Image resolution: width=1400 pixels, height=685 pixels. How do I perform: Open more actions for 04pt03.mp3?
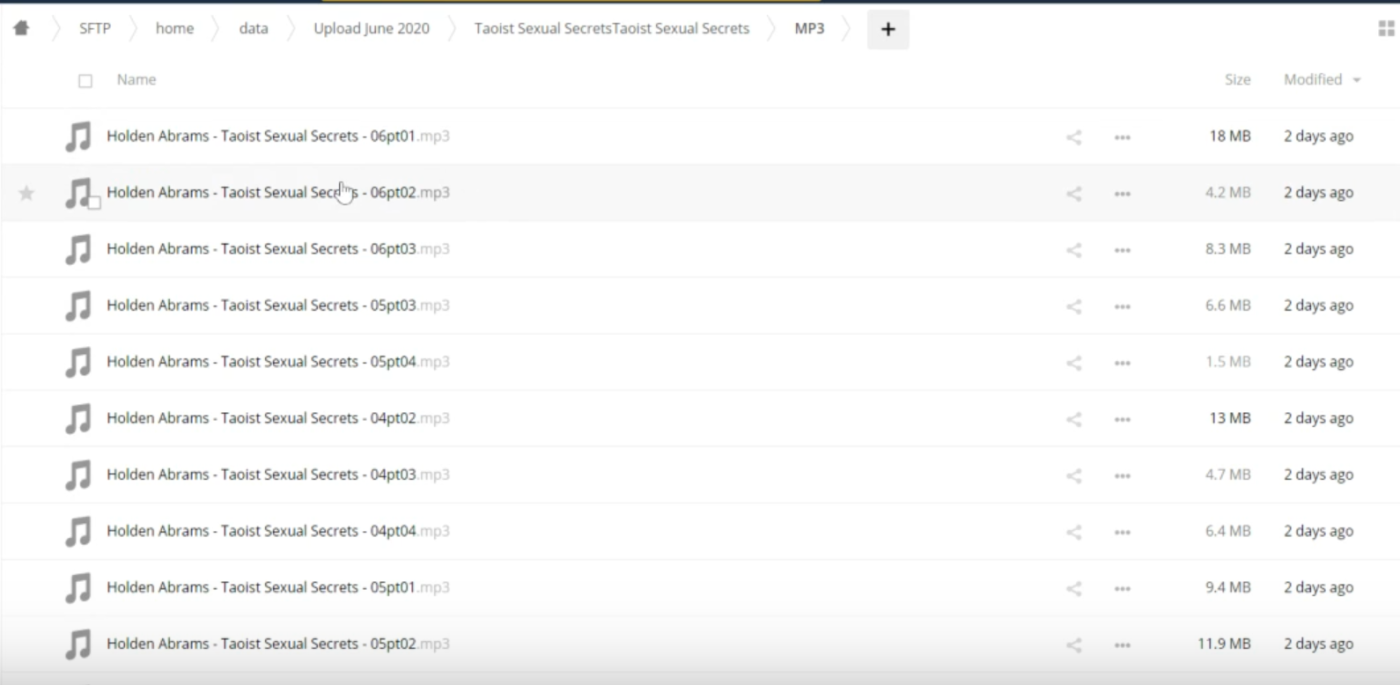pyautogui.click(x=1122, y=476)
